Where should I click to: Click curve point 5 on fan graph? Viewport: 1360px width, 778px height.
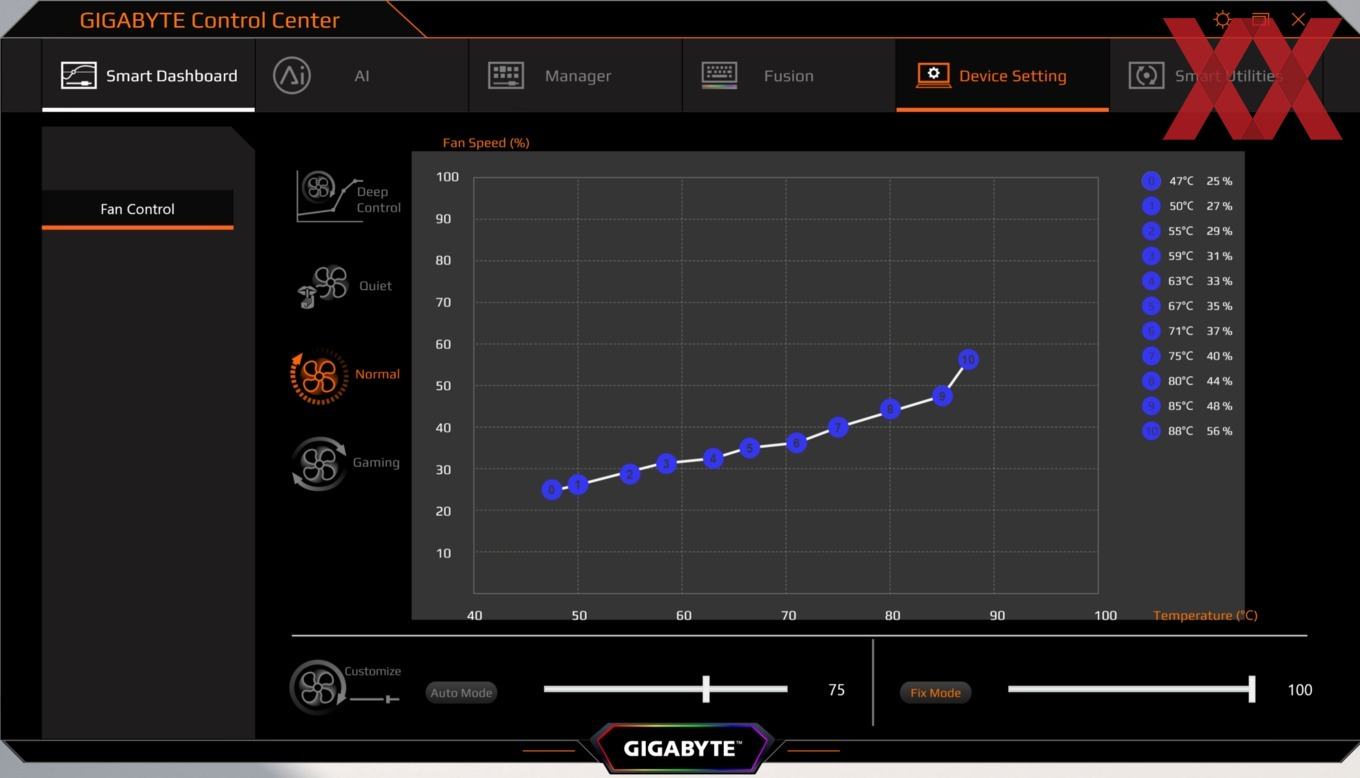click(x=750, y=448)
